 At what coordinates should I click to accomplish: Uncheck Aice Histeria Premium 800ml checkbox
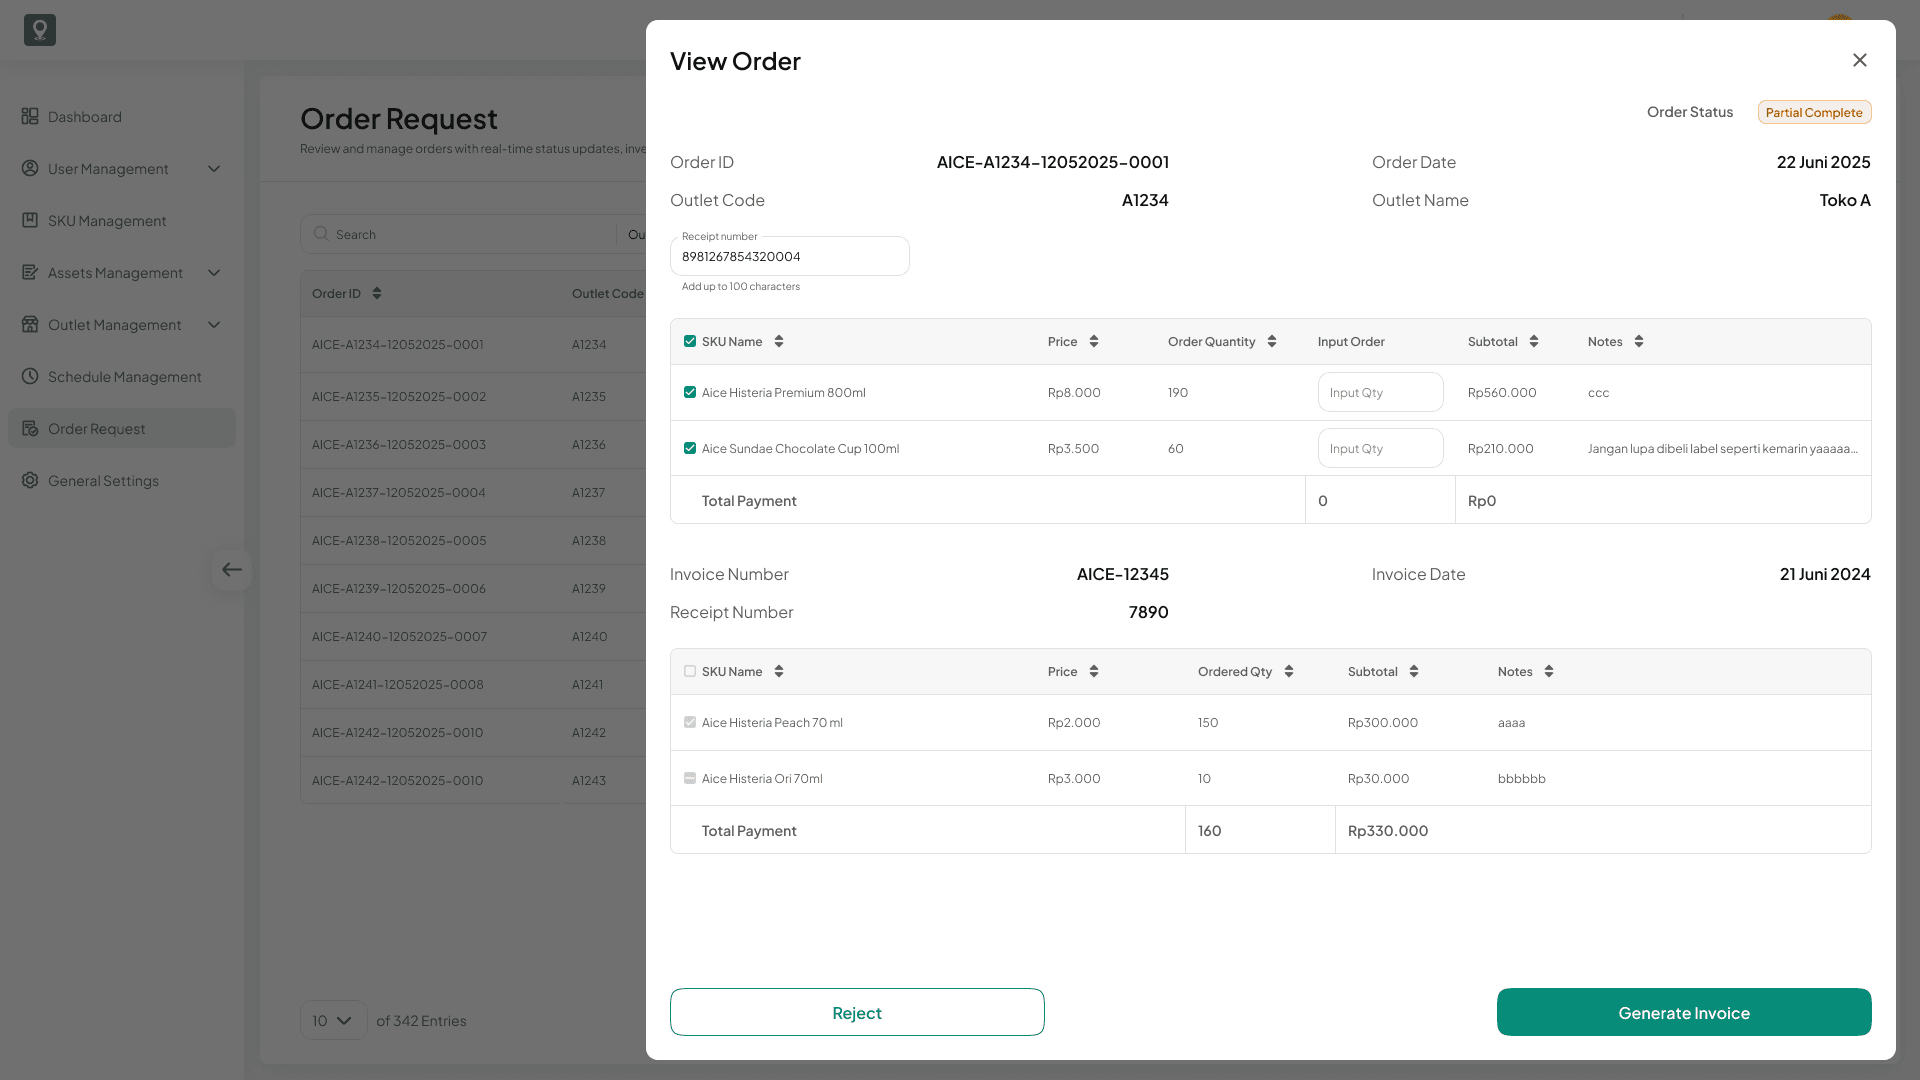[690, 392]
